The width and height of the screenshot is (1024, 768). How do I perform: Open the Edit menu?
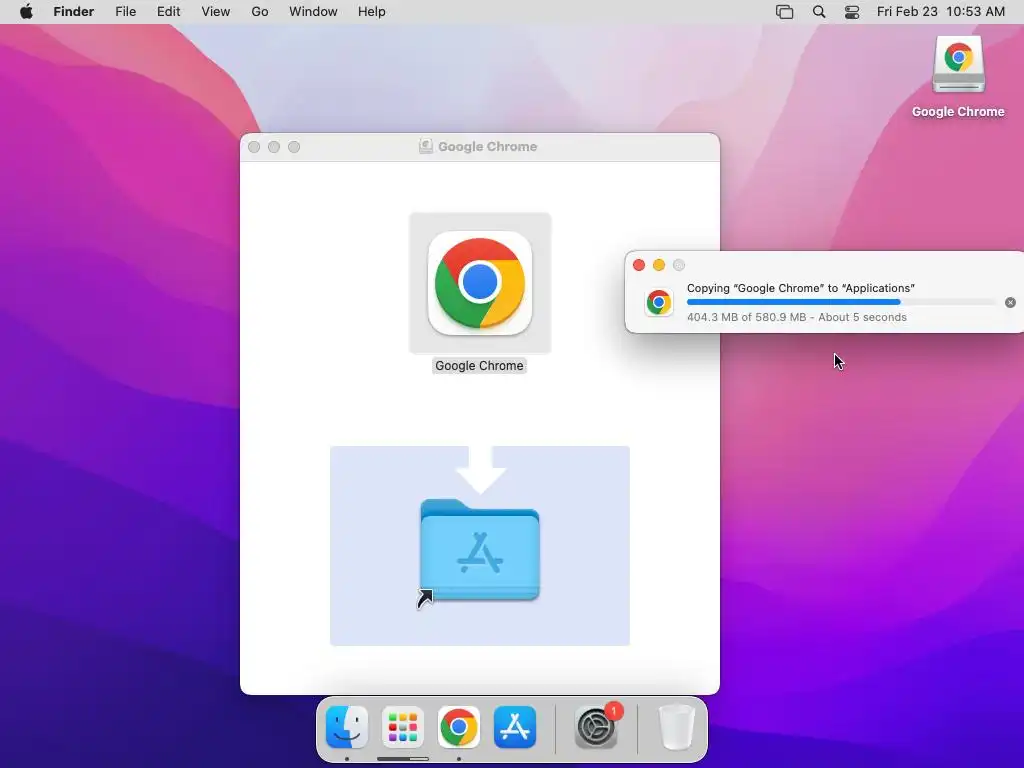pos(168,12)
